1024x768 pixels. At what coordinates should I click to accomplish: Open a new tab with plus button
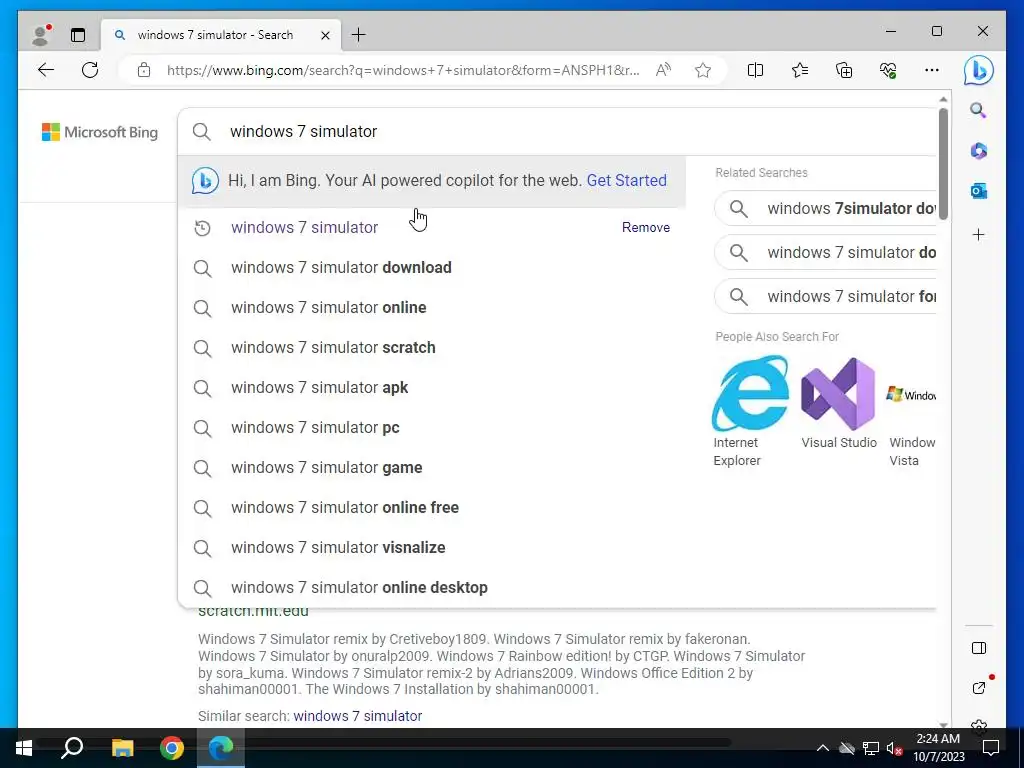coord(359,35)
